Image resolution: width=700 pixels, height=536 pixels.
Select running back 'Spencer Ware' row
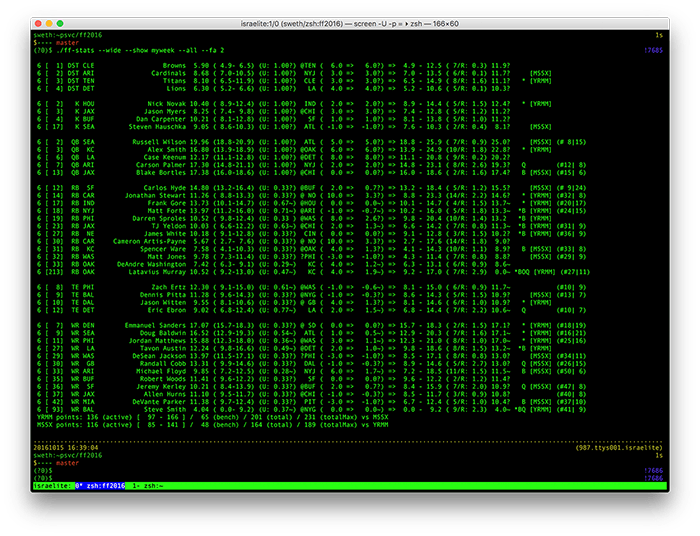(x=312, y=249)
